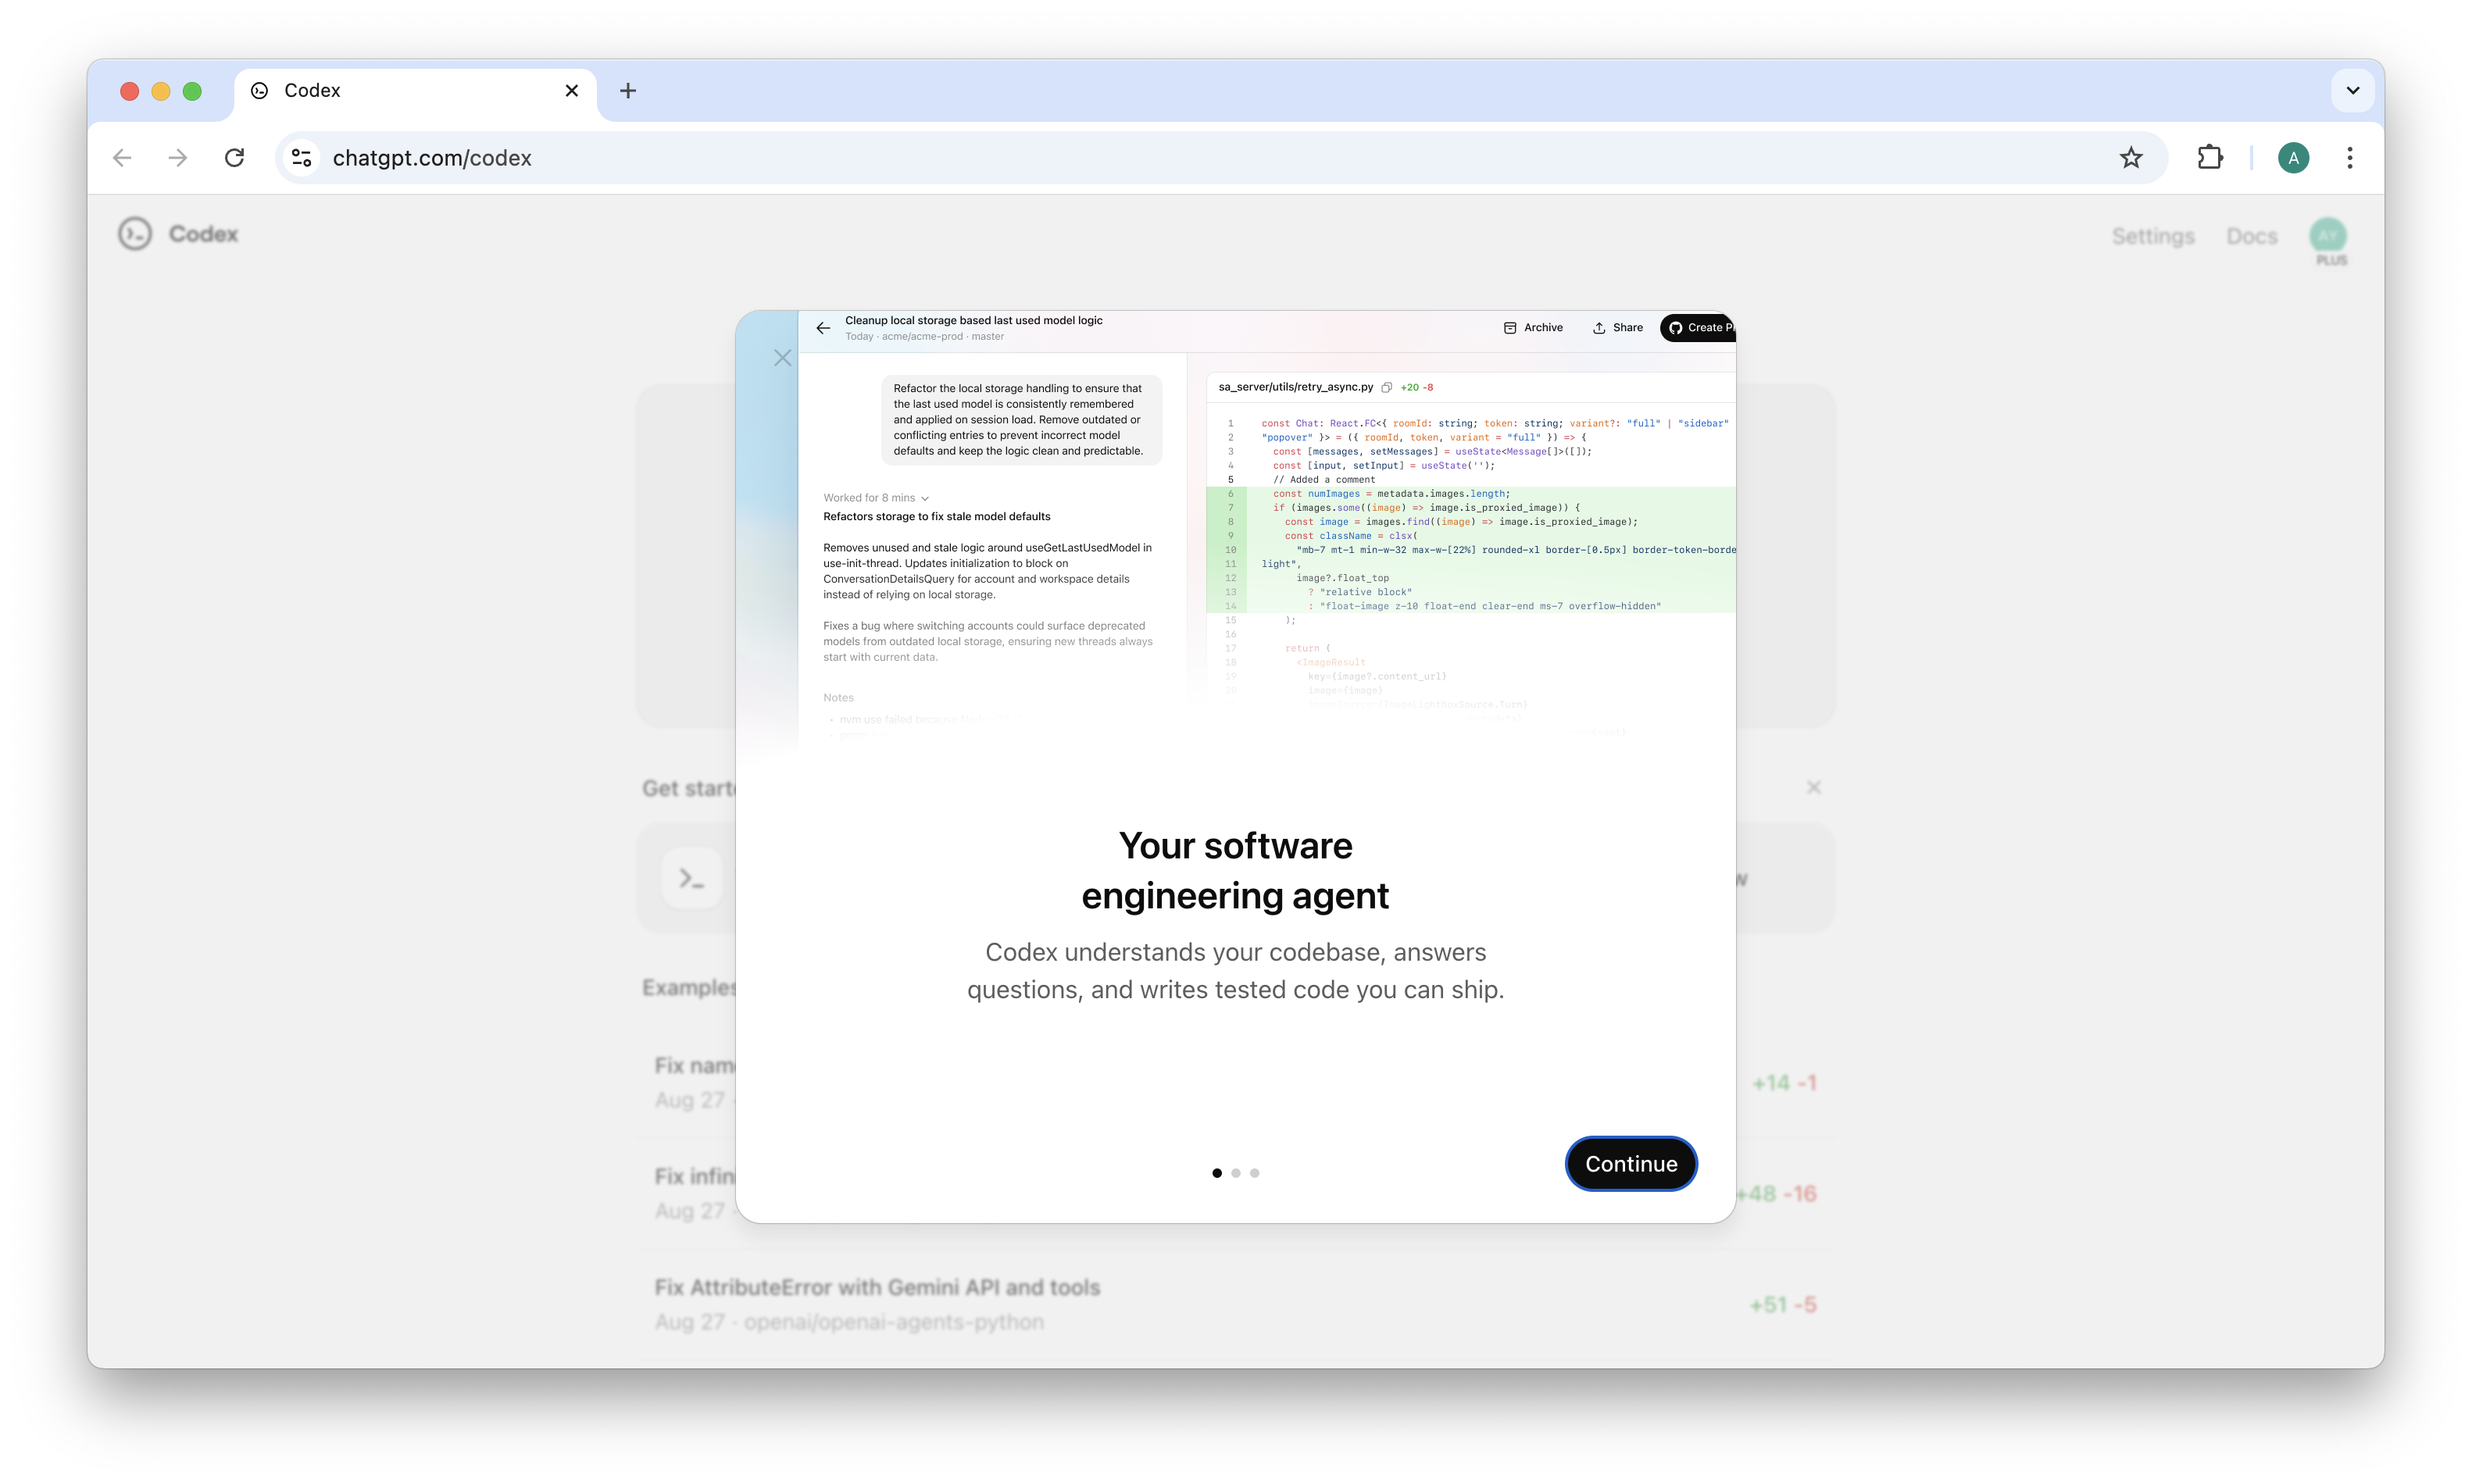Select the first onboarding page dot

[x=1217, y=1173]
